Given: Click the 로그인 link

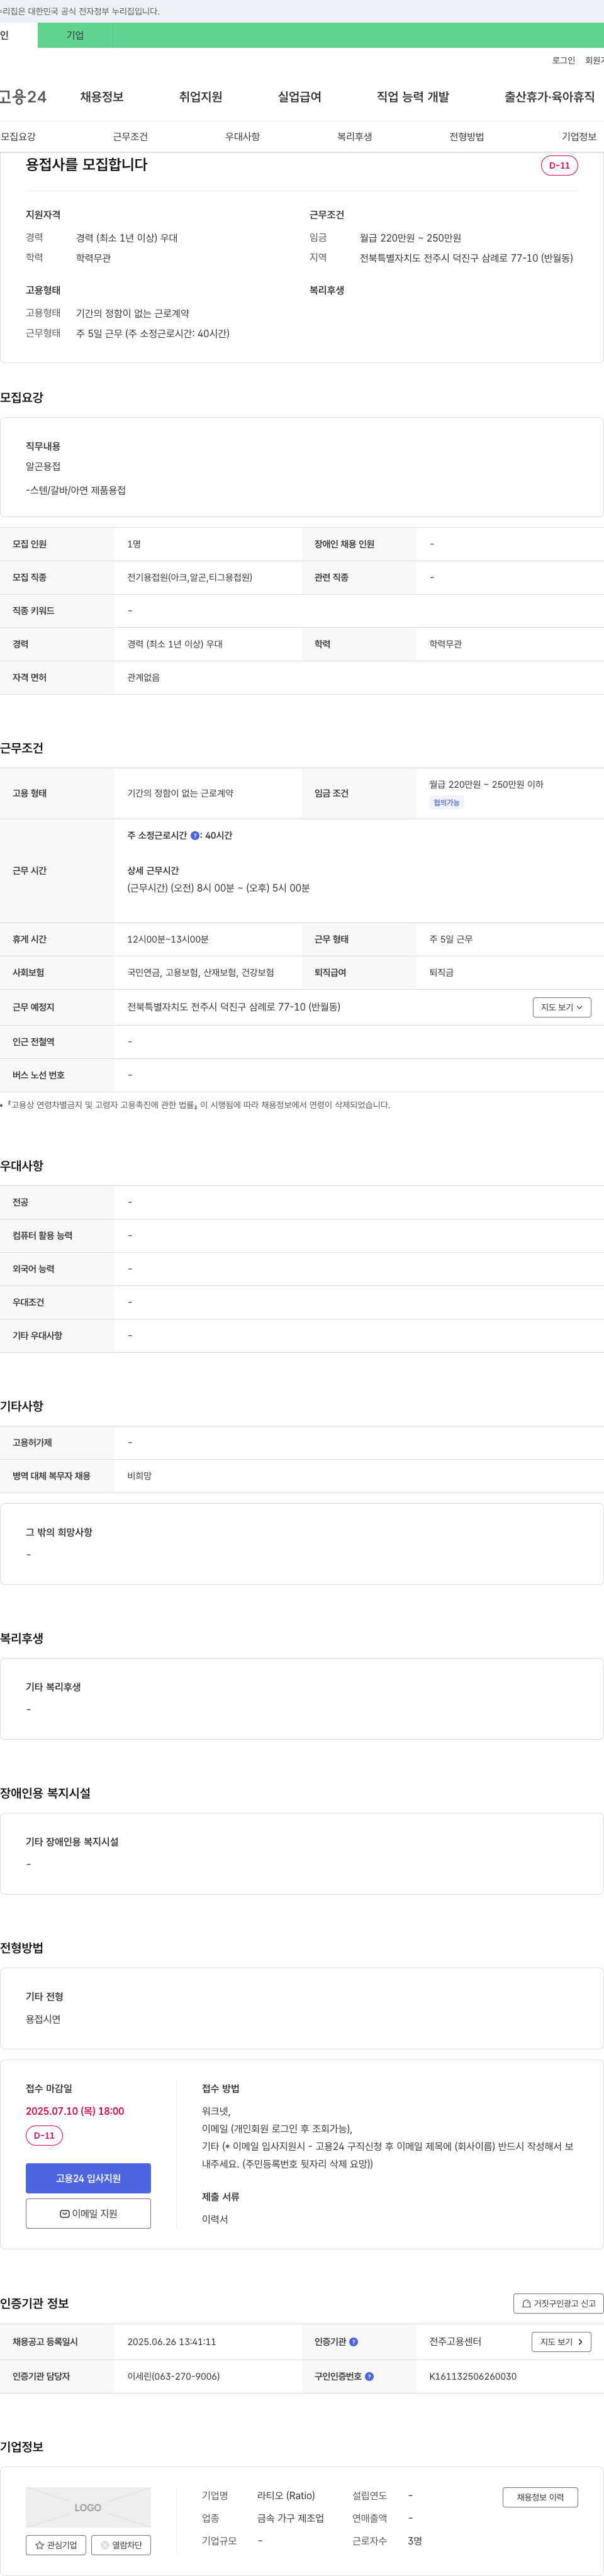Looking at the screenshot, I should pos(563,61).
